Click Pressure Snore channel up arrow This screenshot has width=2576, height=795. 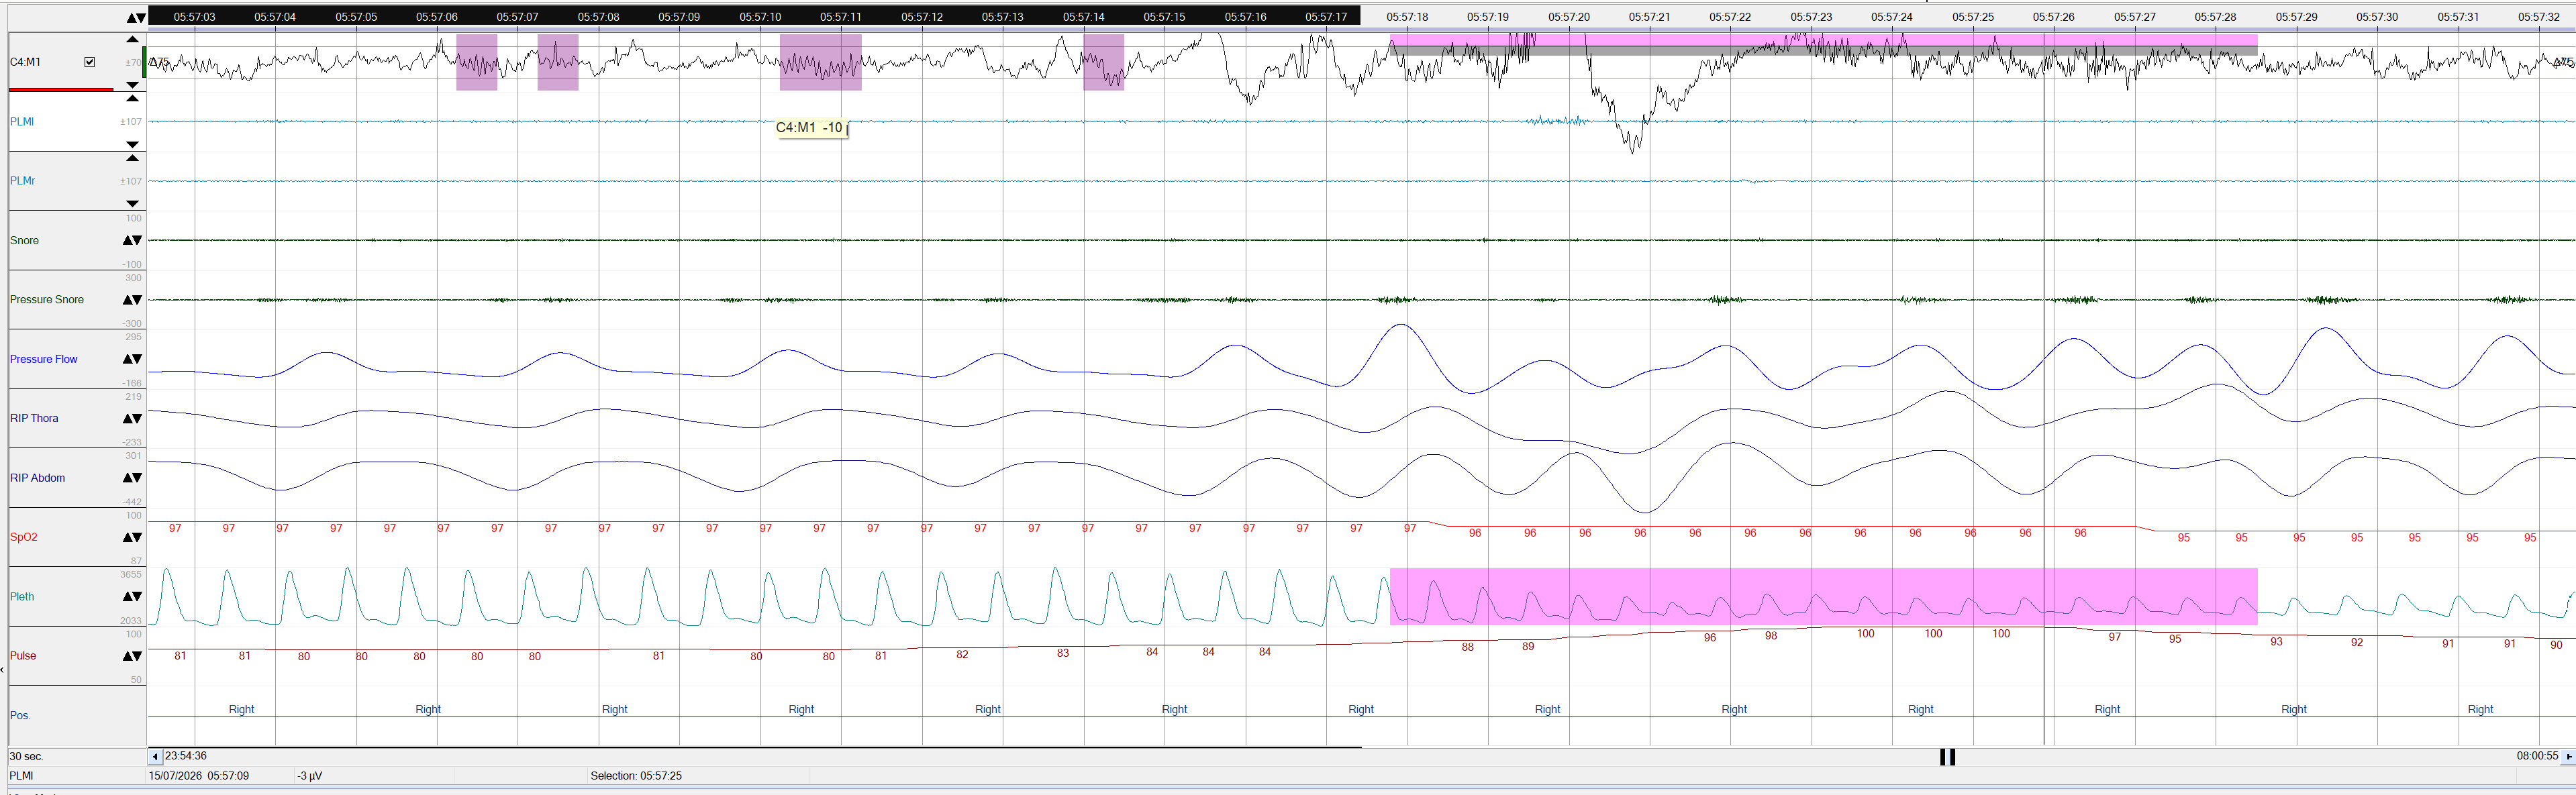(127, 300)
